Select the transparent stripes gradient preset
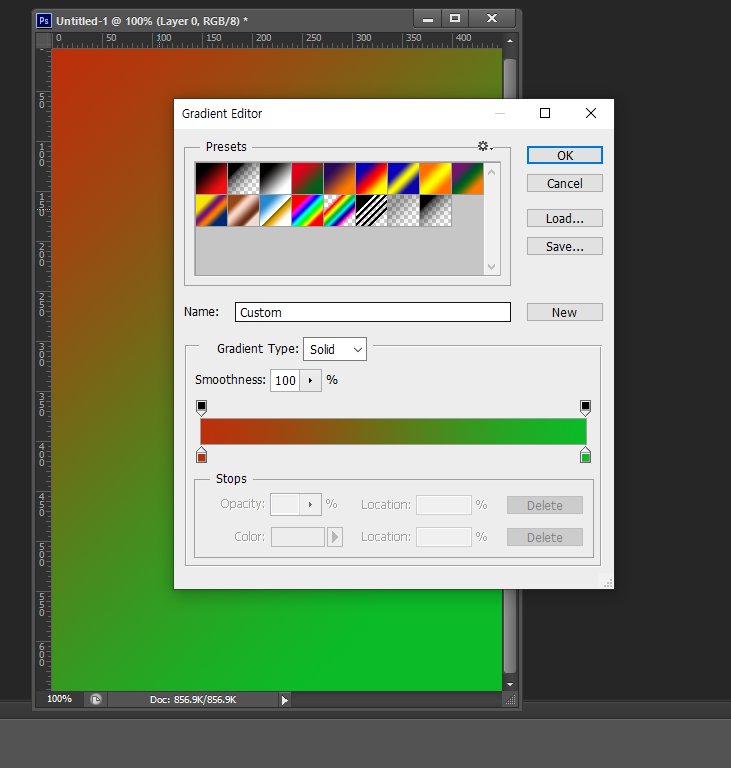Image resolution: width=731 pixels, height=768 pixels. [371, 211]
